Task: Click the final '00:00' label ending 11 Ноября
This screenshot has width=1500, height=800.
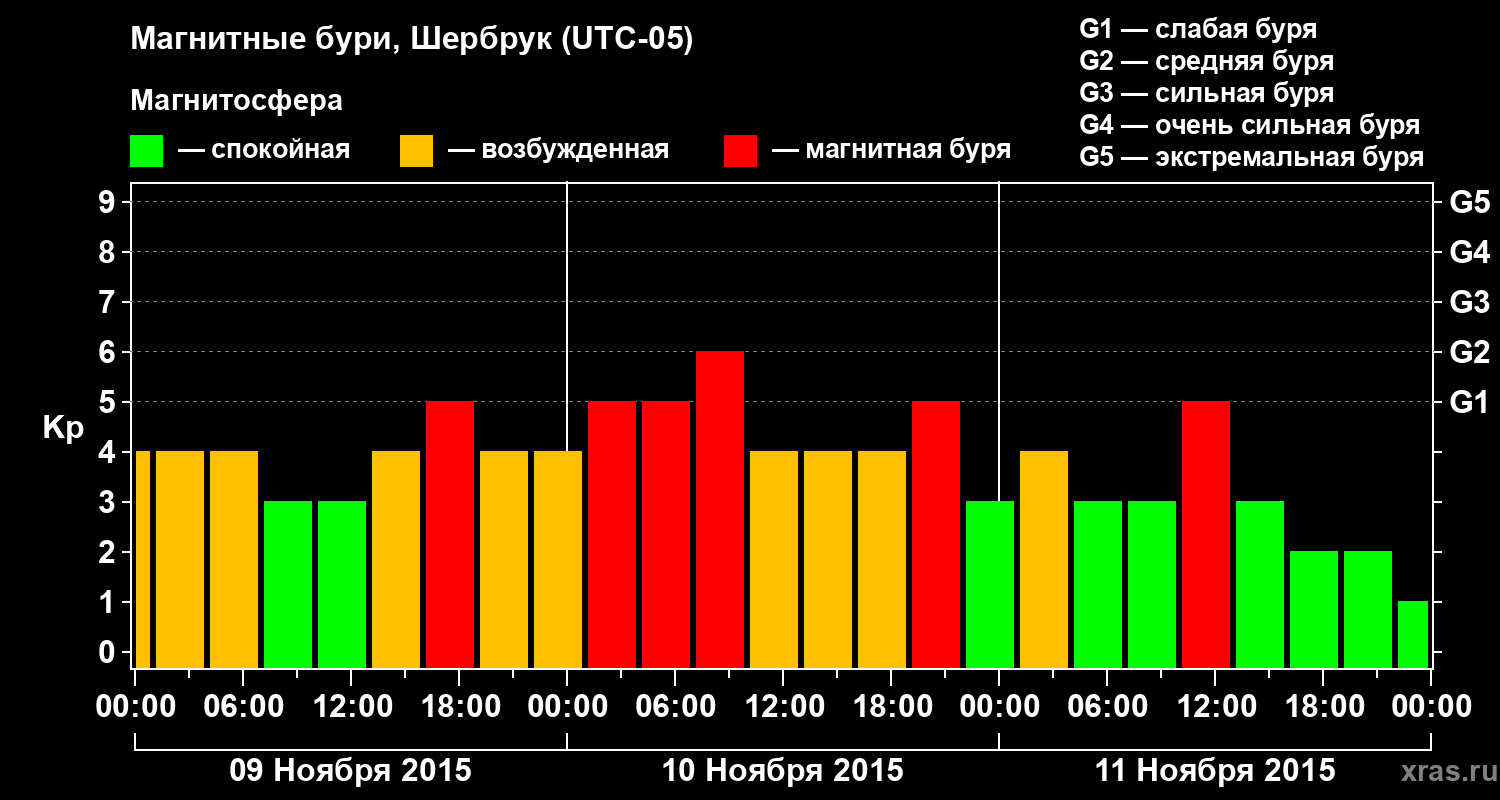Action: click(x=1431, y=706)
